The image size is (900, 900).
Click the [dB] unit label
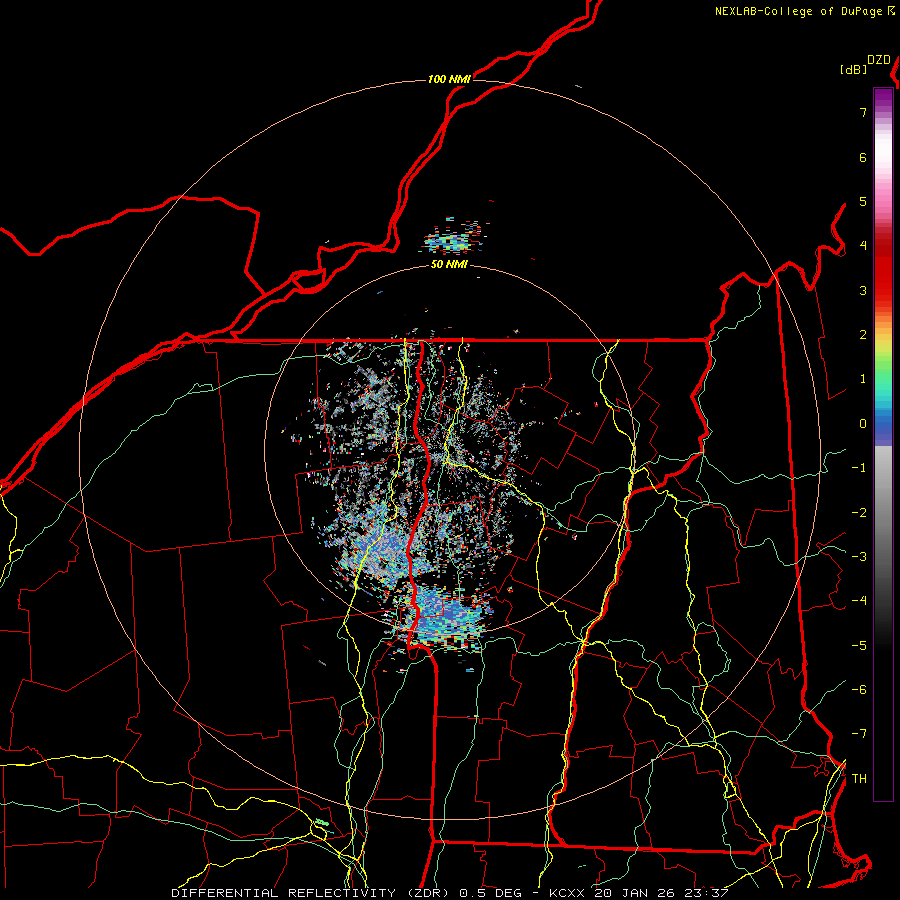tap(854, 69)
